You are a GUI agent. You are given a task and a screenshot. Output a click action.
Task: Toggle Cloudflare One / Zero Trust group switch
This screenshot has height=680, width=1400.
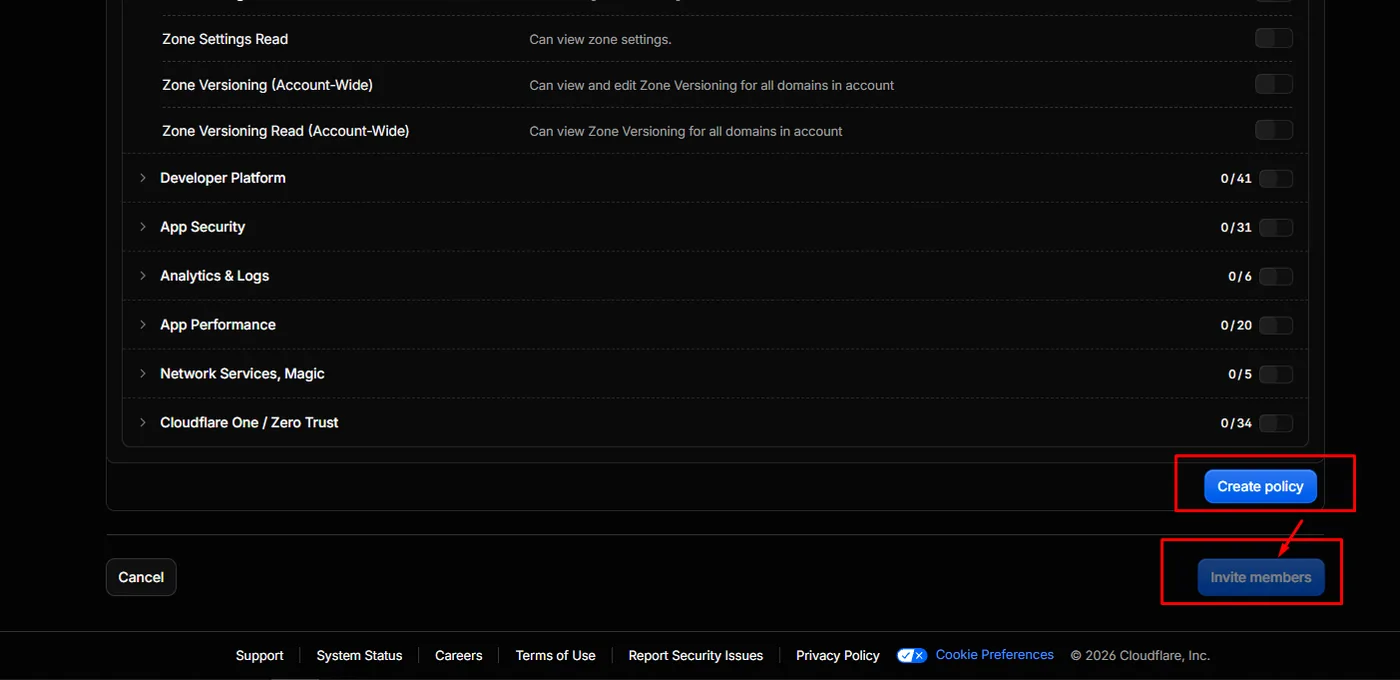[x=1276, y=423]
